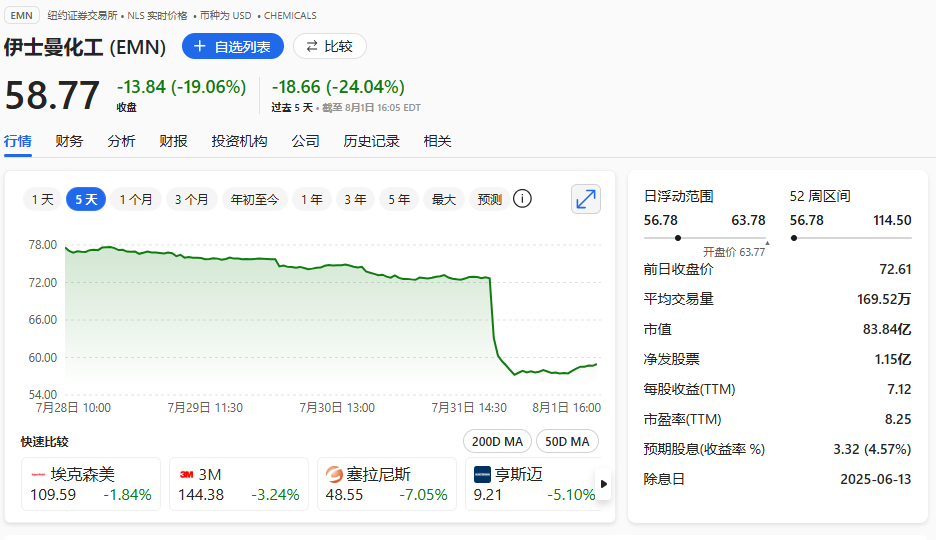
Task: Toggle the 200D MA overlay
Action: [497, 442]
